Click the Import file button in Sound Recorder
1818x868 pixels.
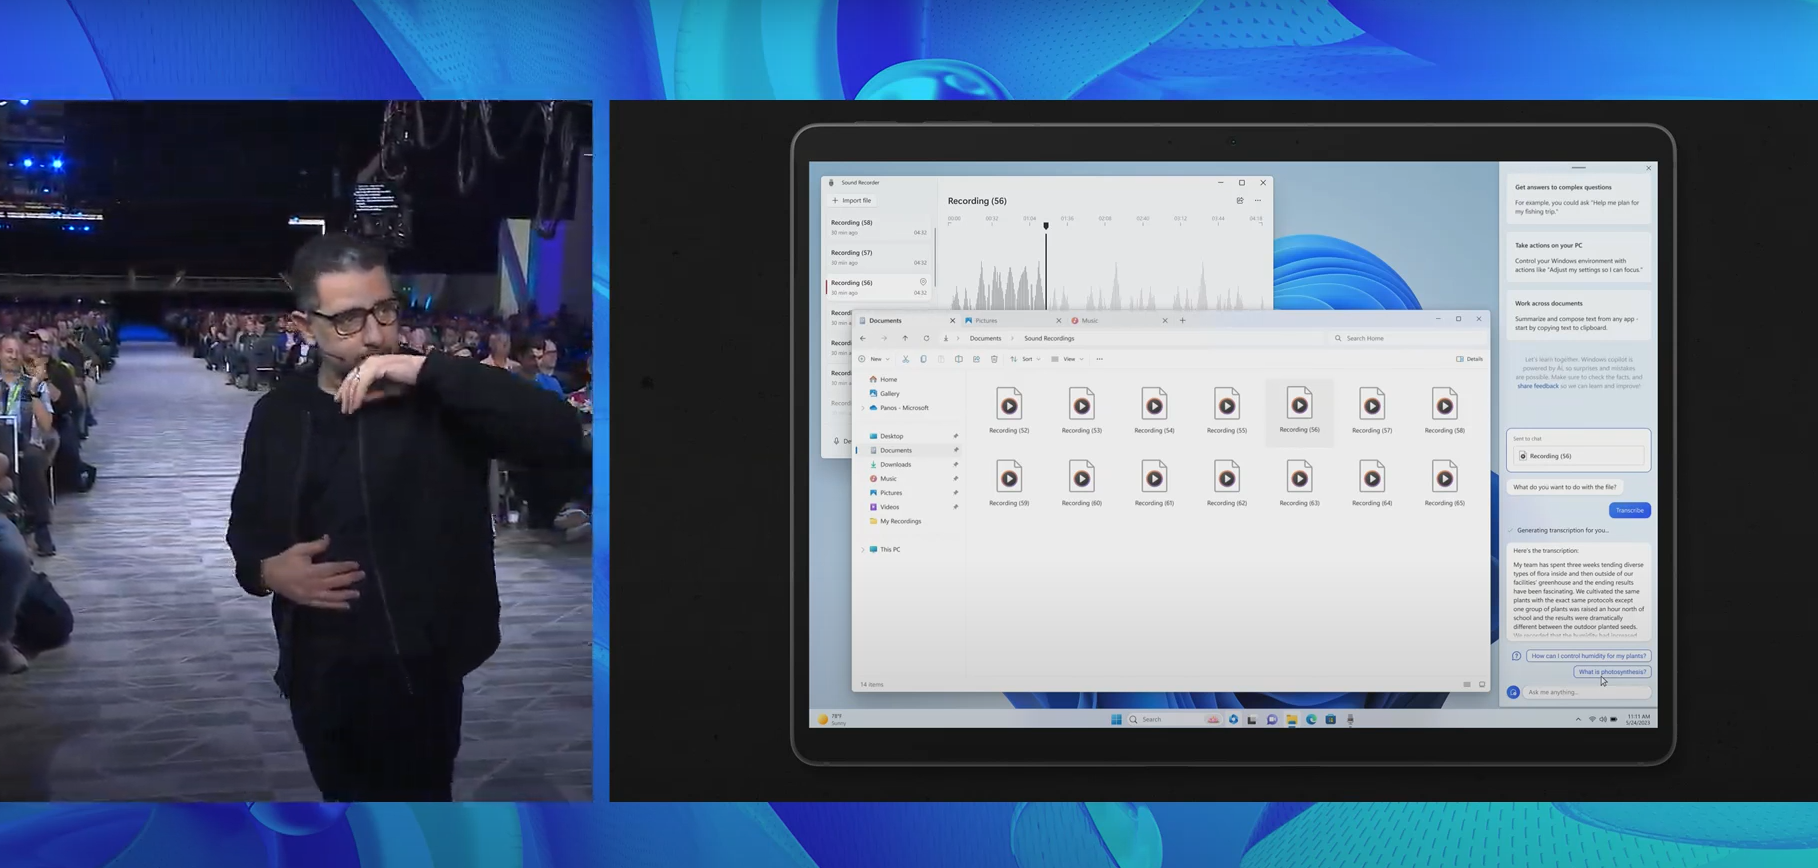pos(852,200)
